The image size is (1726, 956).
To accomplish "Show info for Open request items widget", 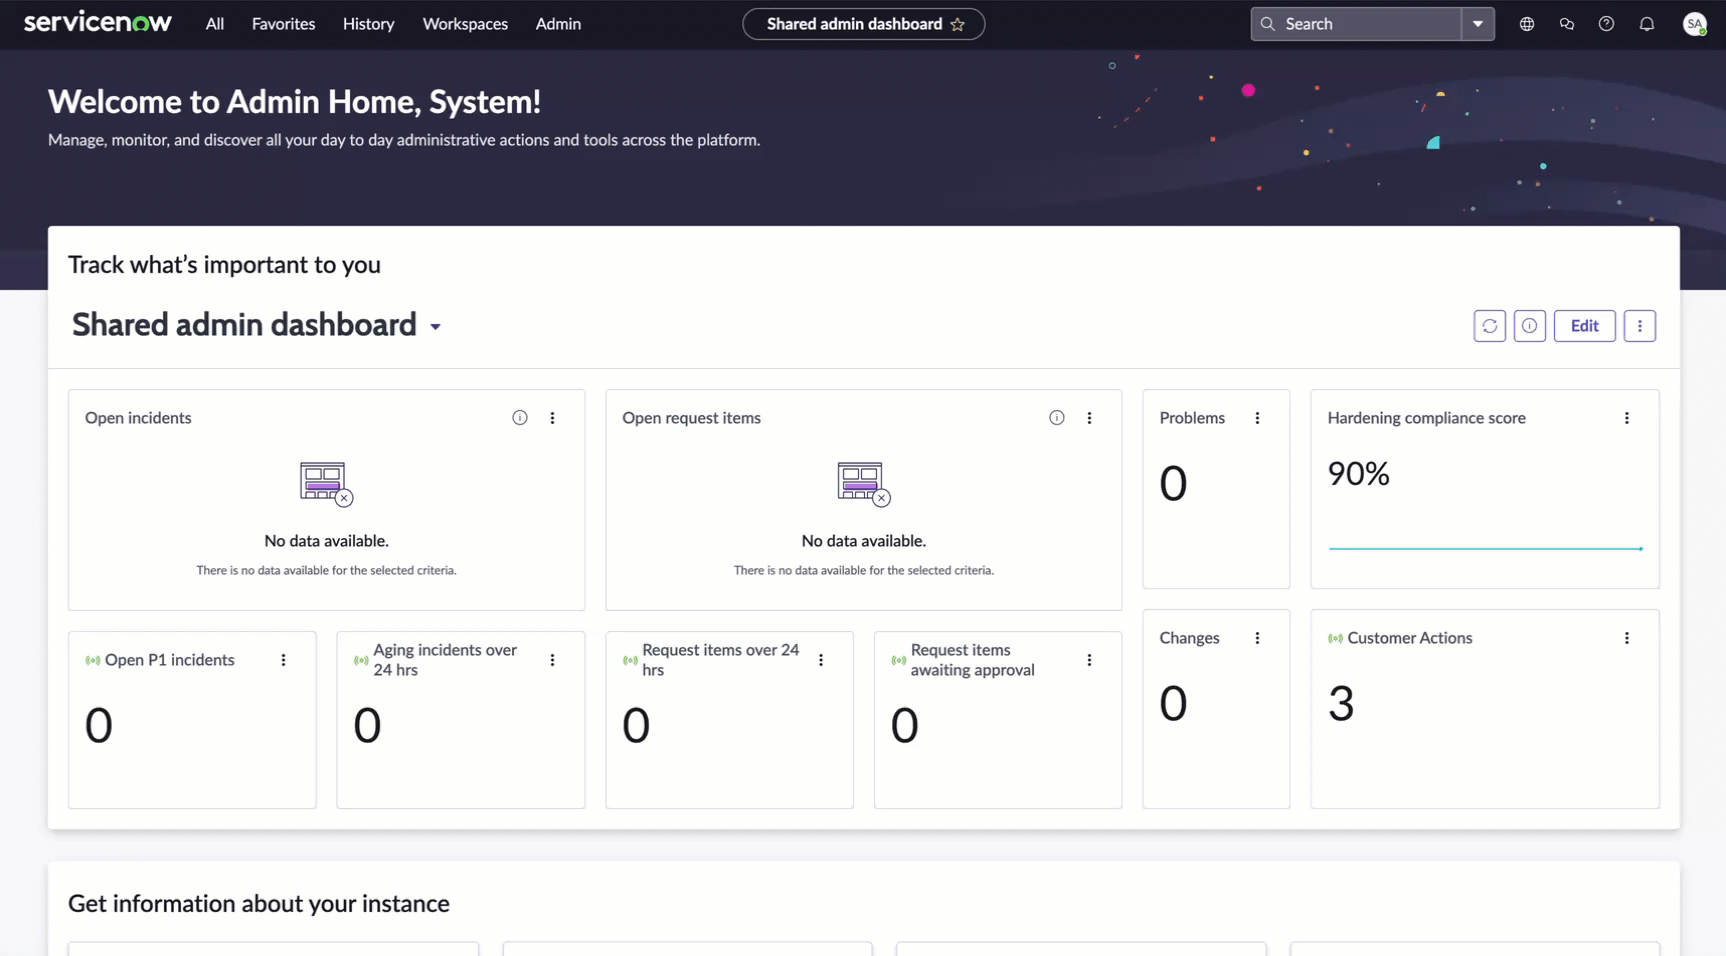I will click(x=1057, y=418).
